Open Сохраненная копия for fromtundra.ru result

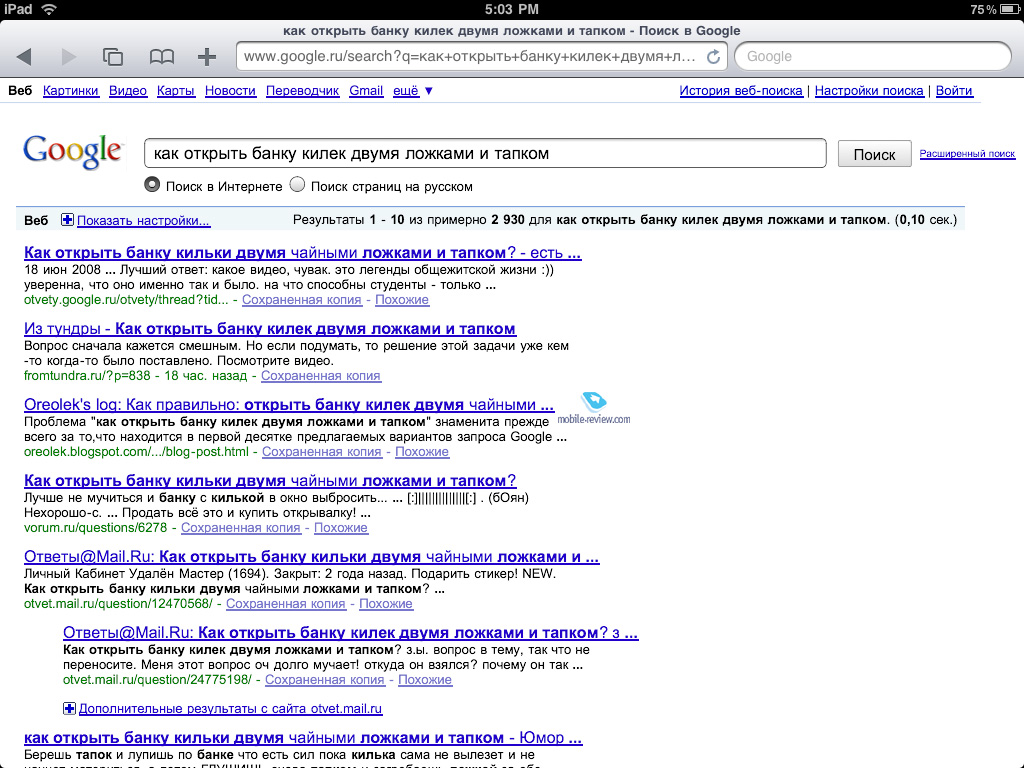click(x=321, y=376)
